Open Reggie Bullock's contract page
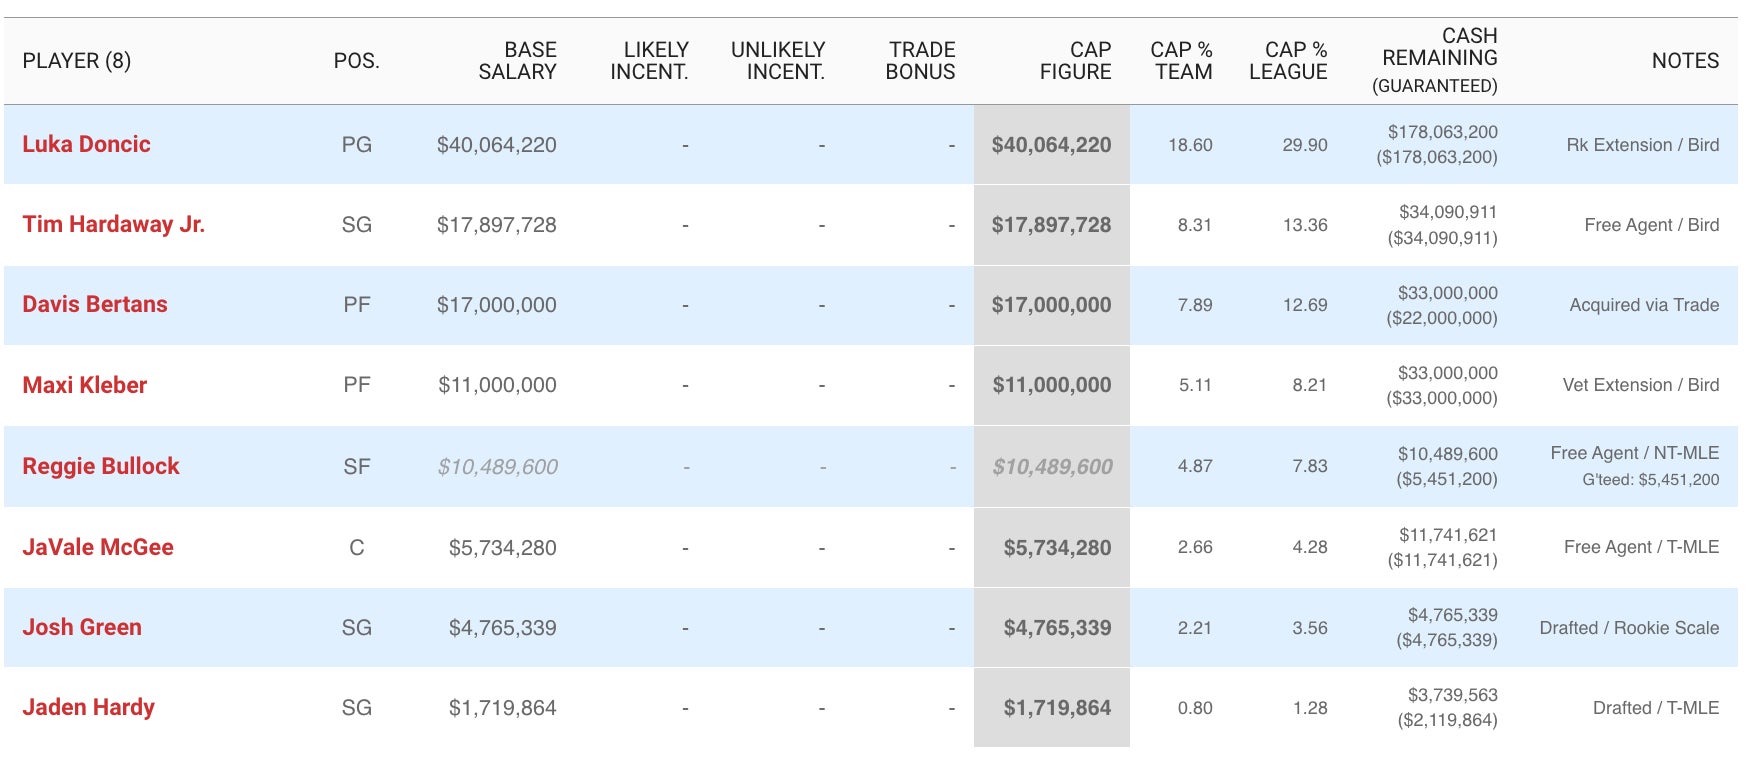This screenshot has width=1758, height=764. (x=101, y=466)
